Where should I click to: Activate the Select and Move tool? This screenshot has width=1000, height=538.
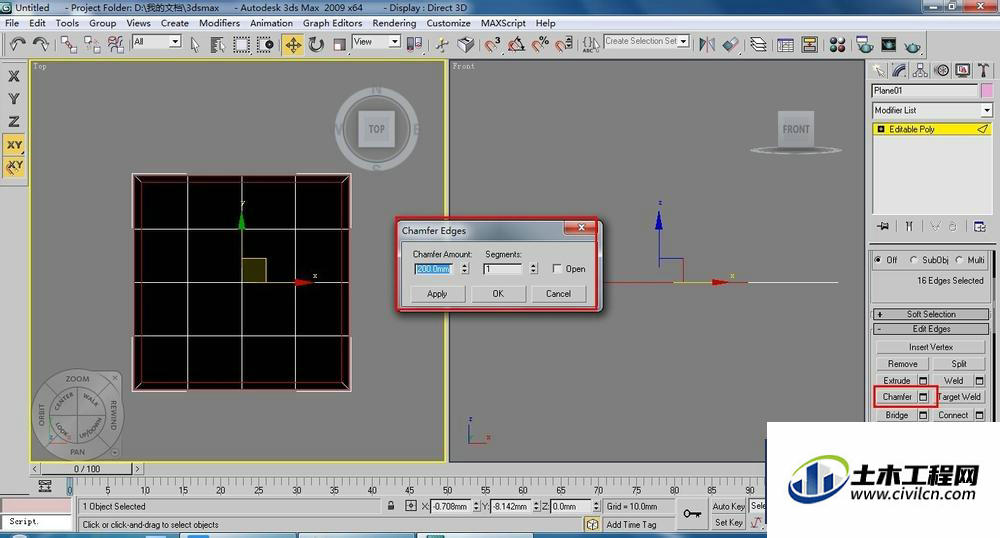click(x=293, y=45)
